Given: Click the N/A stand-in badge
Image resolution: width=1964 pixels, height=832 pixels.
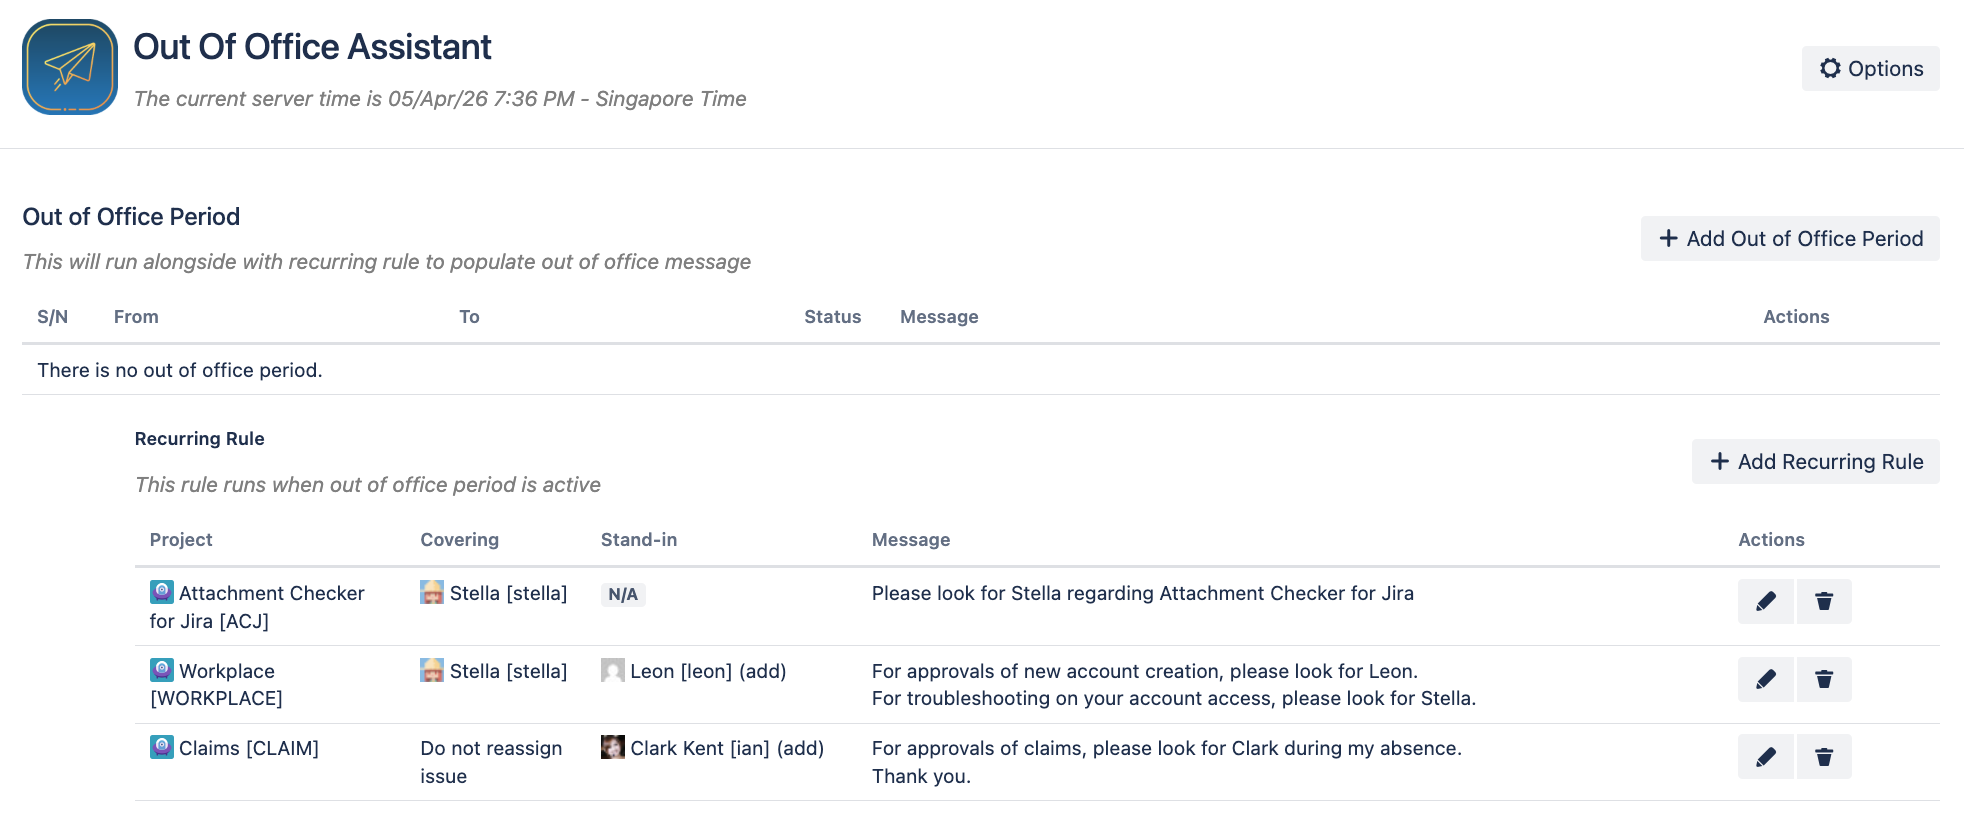Looking at the screenshot, I should 623,595.
